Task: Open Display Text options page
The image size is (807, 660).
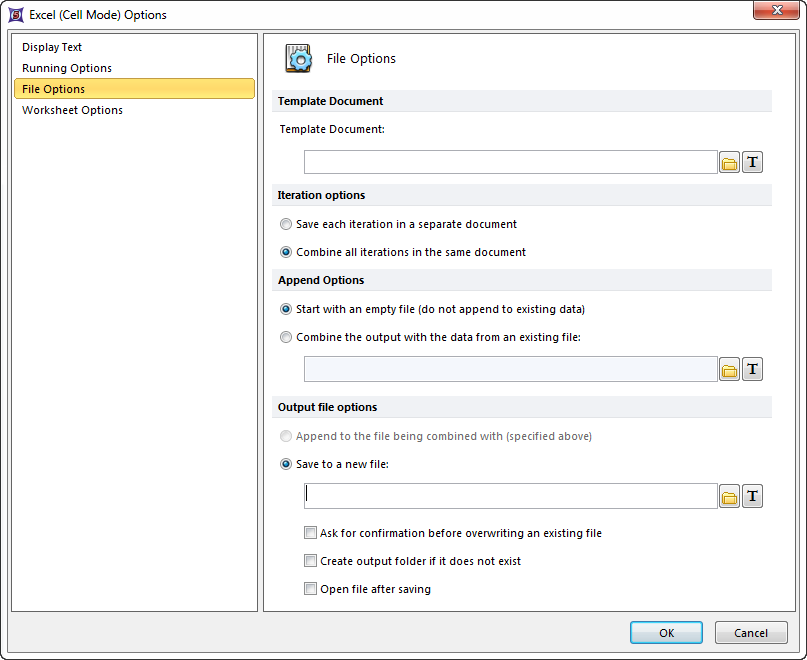Action: (x=52, y=47)
